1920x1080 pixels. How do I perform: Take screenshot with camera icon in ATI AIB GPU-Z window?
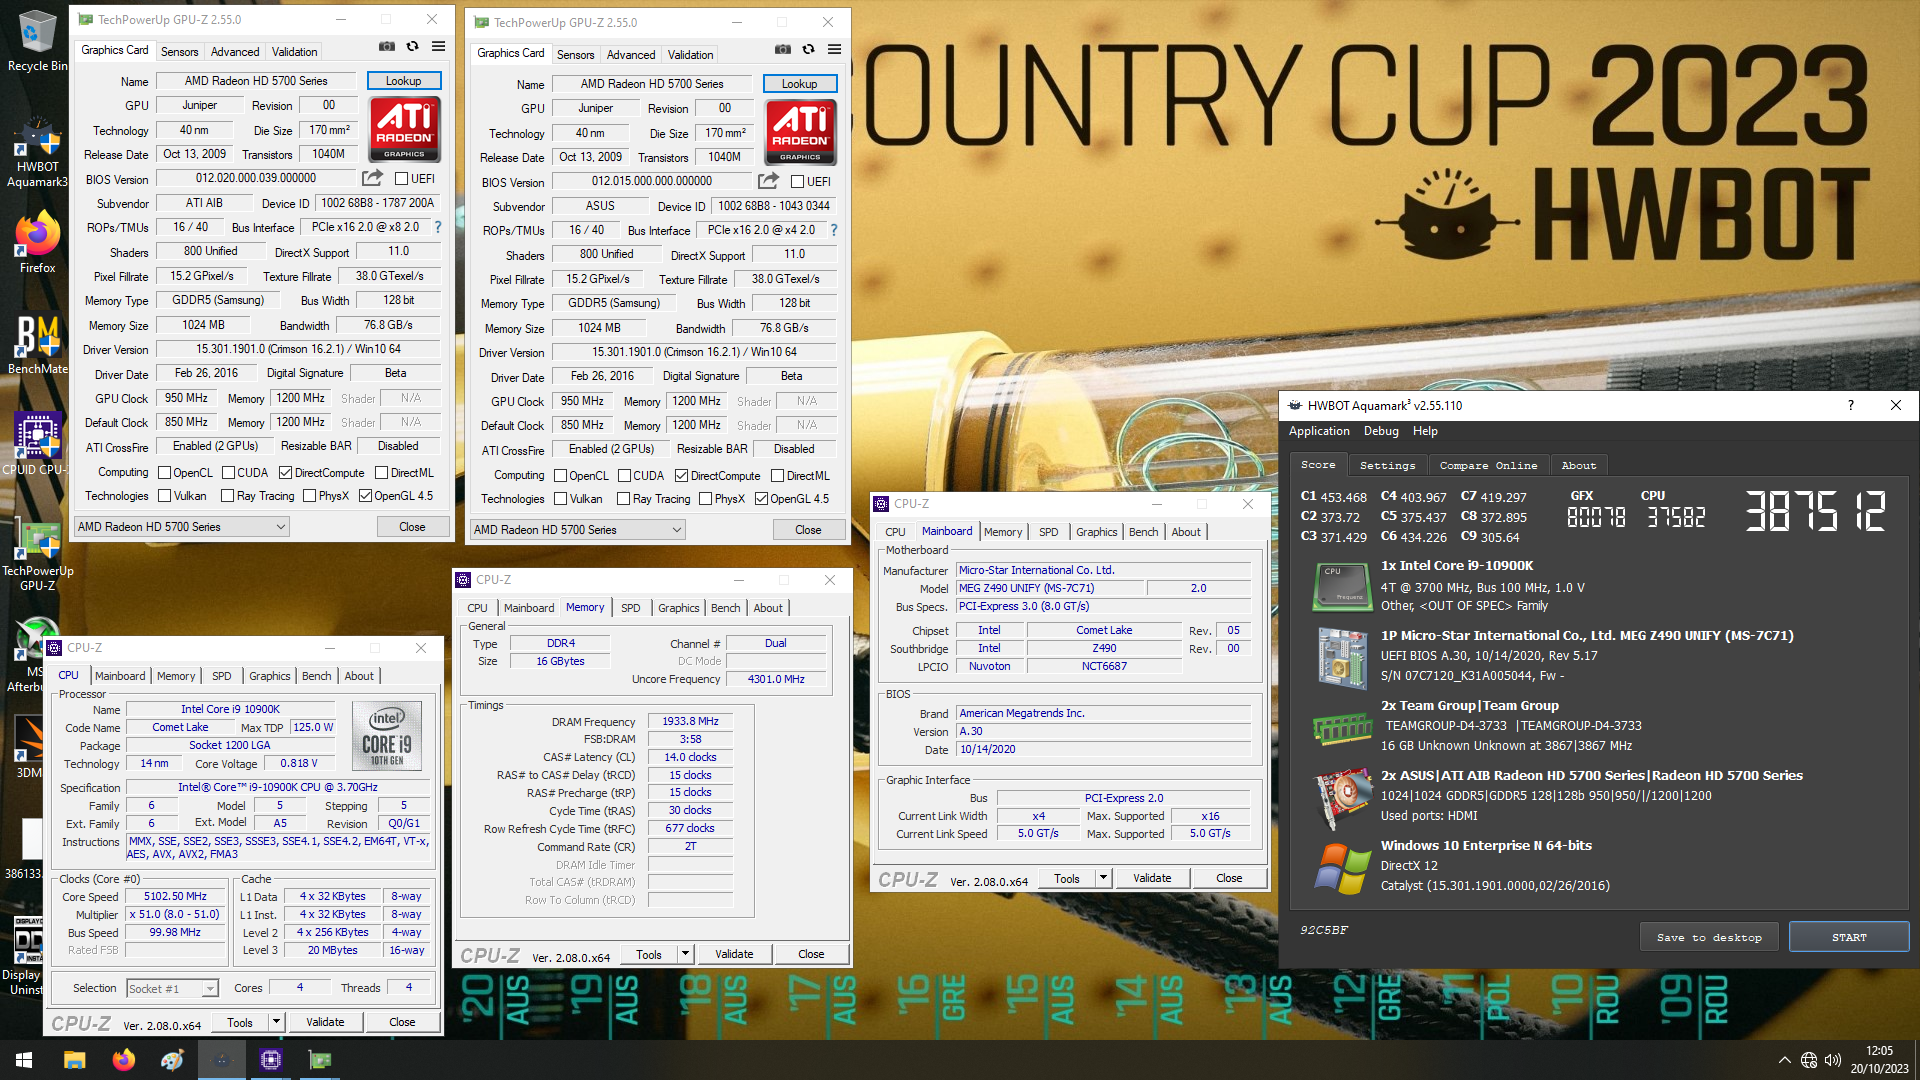(387, 46)
